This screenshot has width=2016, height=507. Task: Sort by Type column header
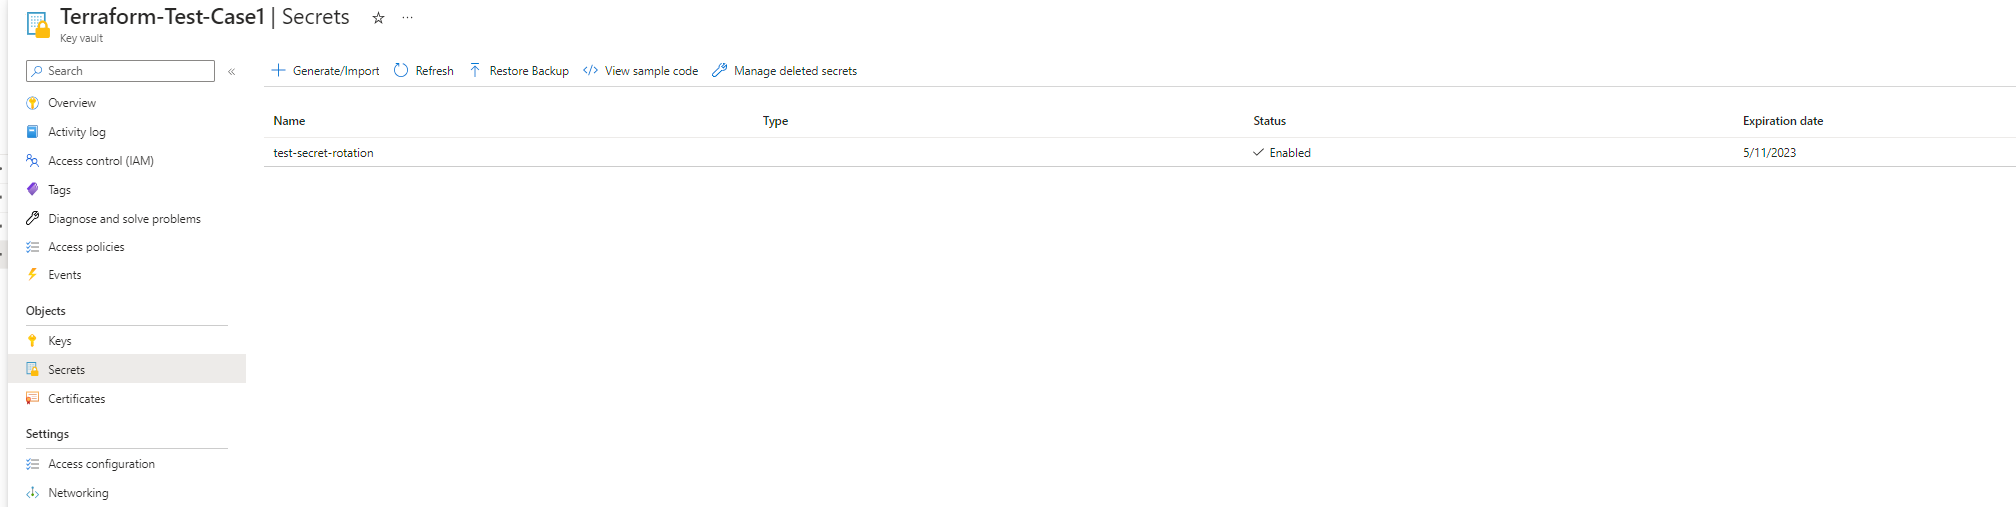click(x=775, y=121)
